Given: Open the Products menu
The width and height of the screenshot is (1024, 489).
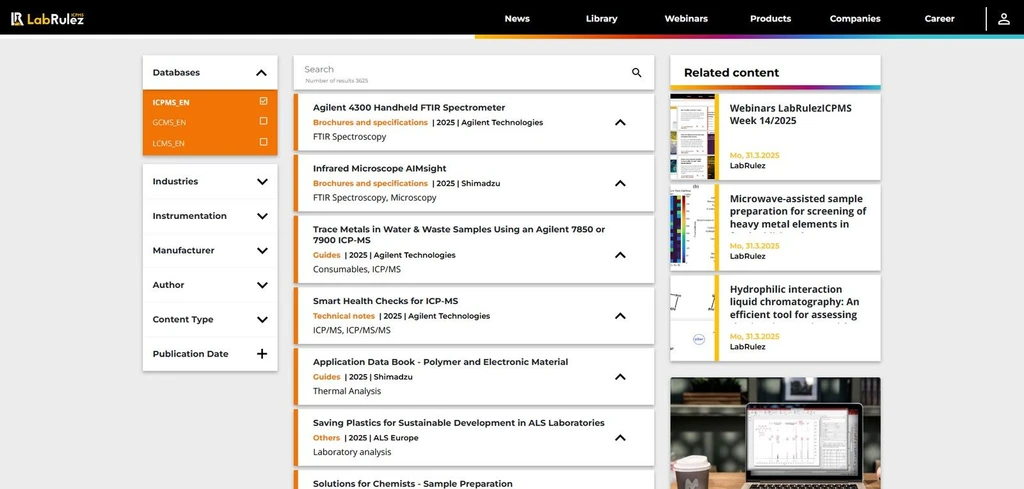Looking at the screenshot, I should [x=771, y=19].
